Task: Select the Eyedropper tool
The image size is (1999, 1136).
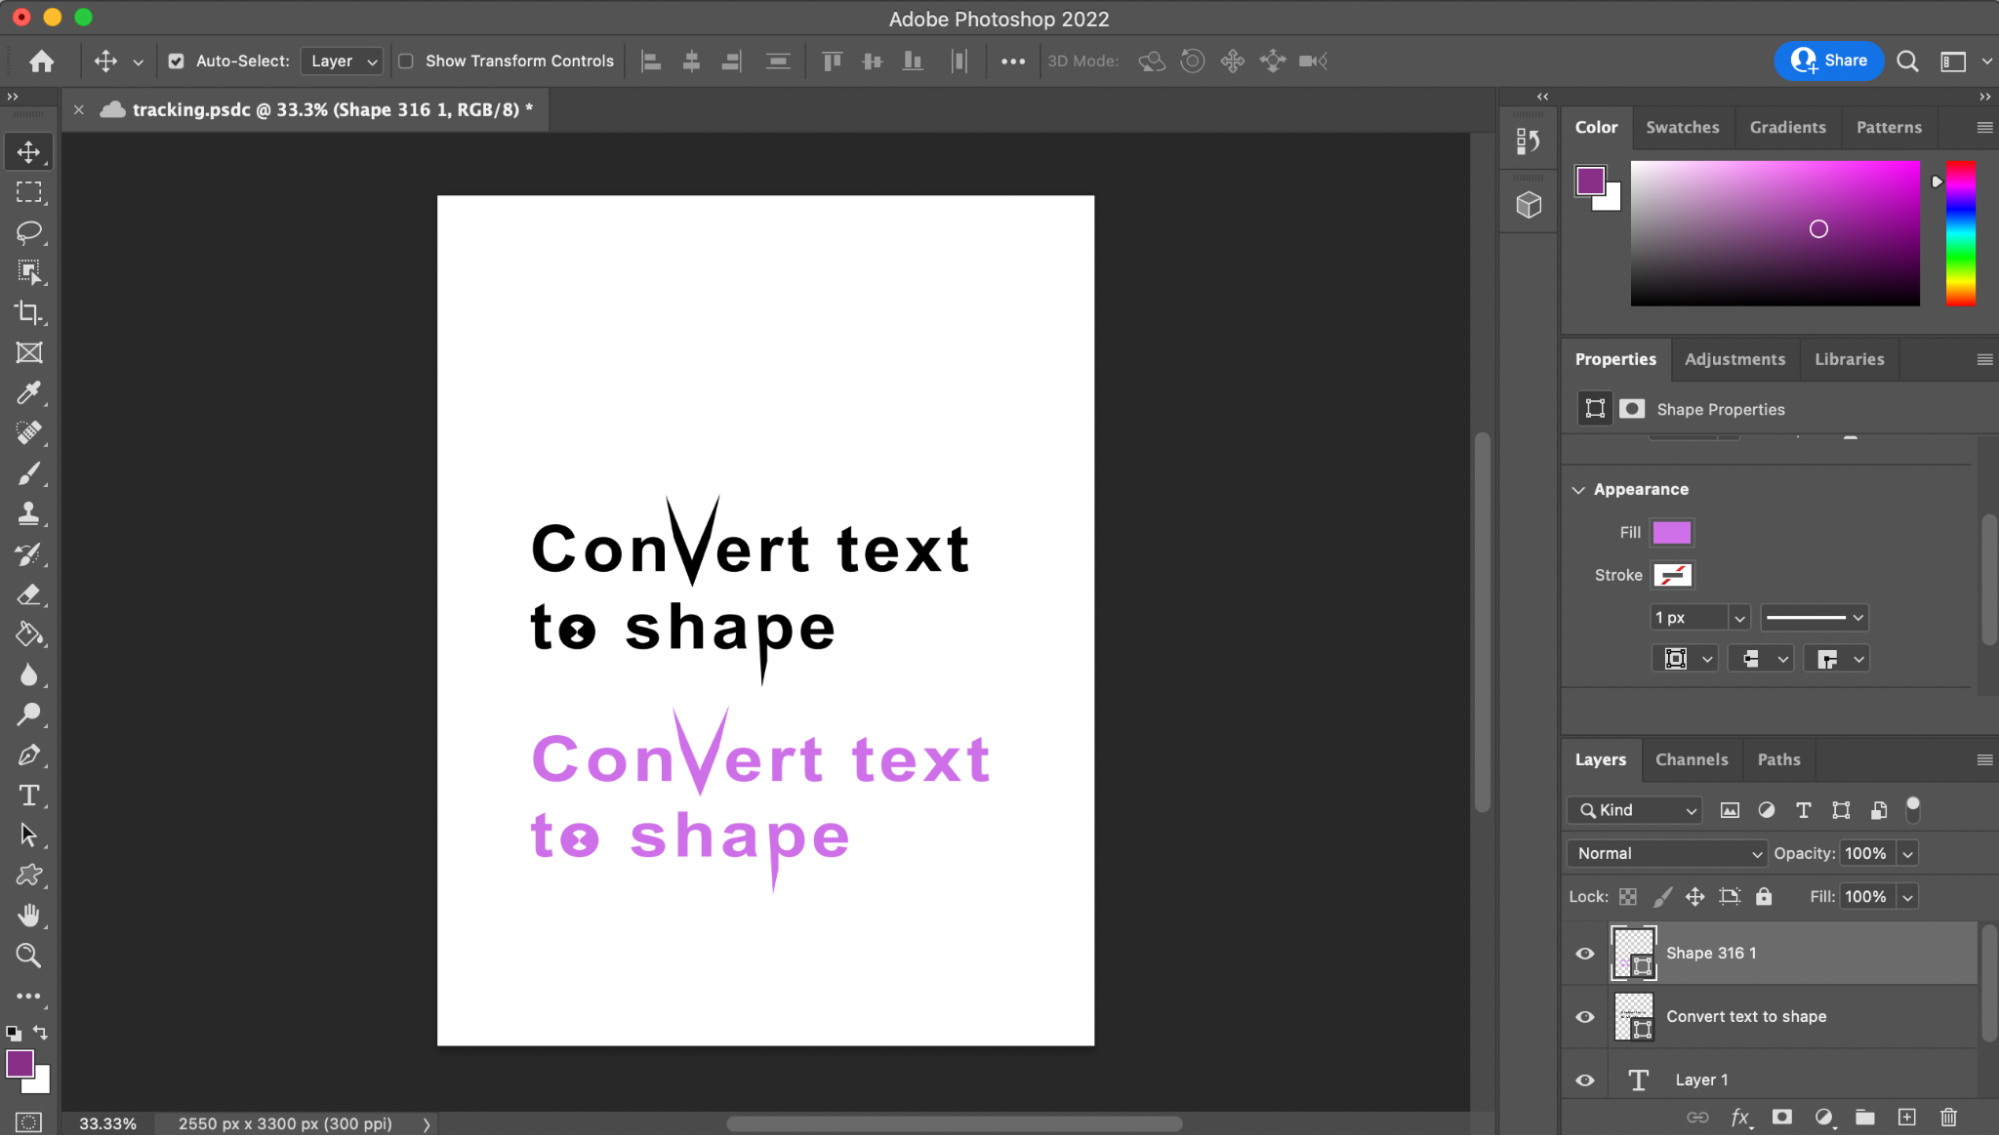Action: [28, 393]
